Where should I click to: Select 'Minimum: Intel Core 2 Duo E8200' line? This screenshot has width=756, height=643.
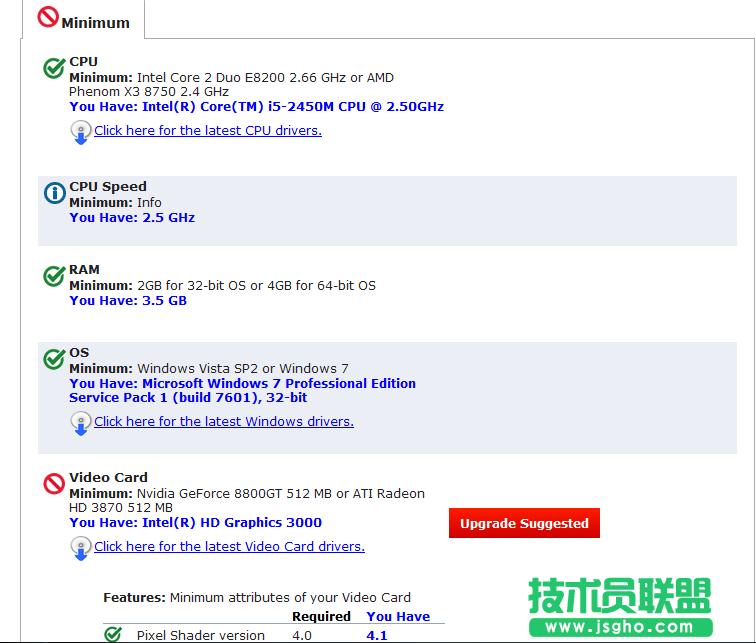tap(231, 78)
